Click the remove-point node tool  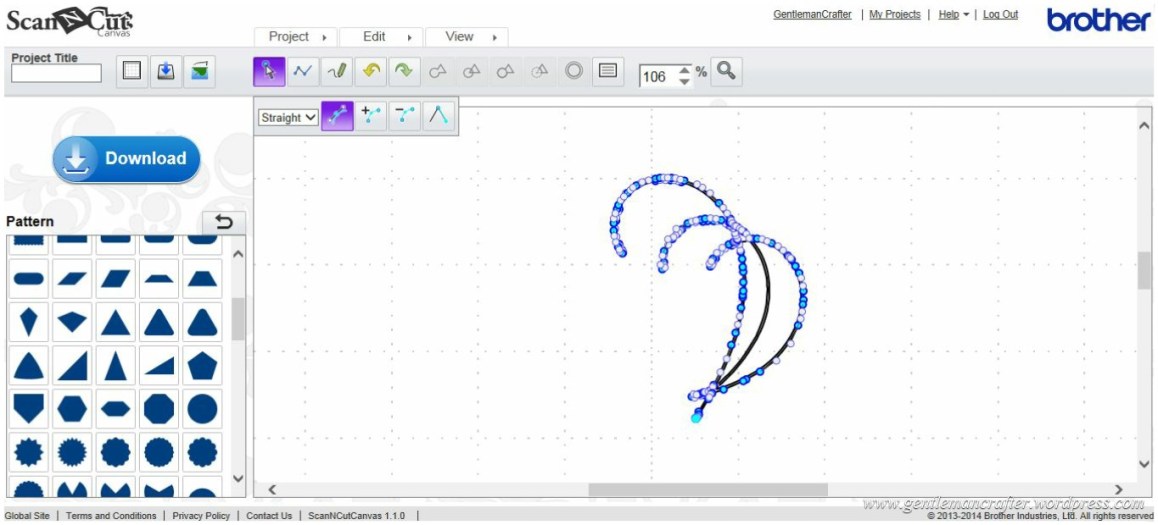point(405,116)
